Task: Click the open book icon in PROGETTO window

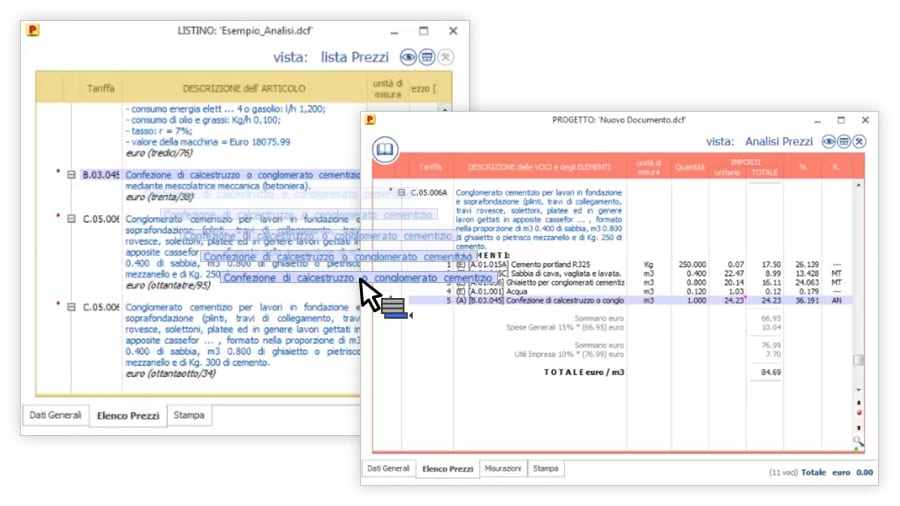Action: click(385, 151)
